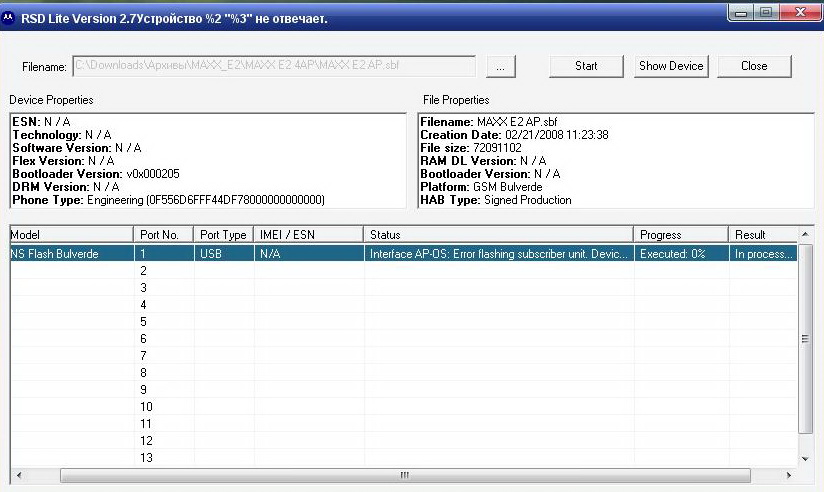The height and width of the screenshot is (492, 824).
Task: Sort by the Port No. column header
Action: [x=163, y=234]
